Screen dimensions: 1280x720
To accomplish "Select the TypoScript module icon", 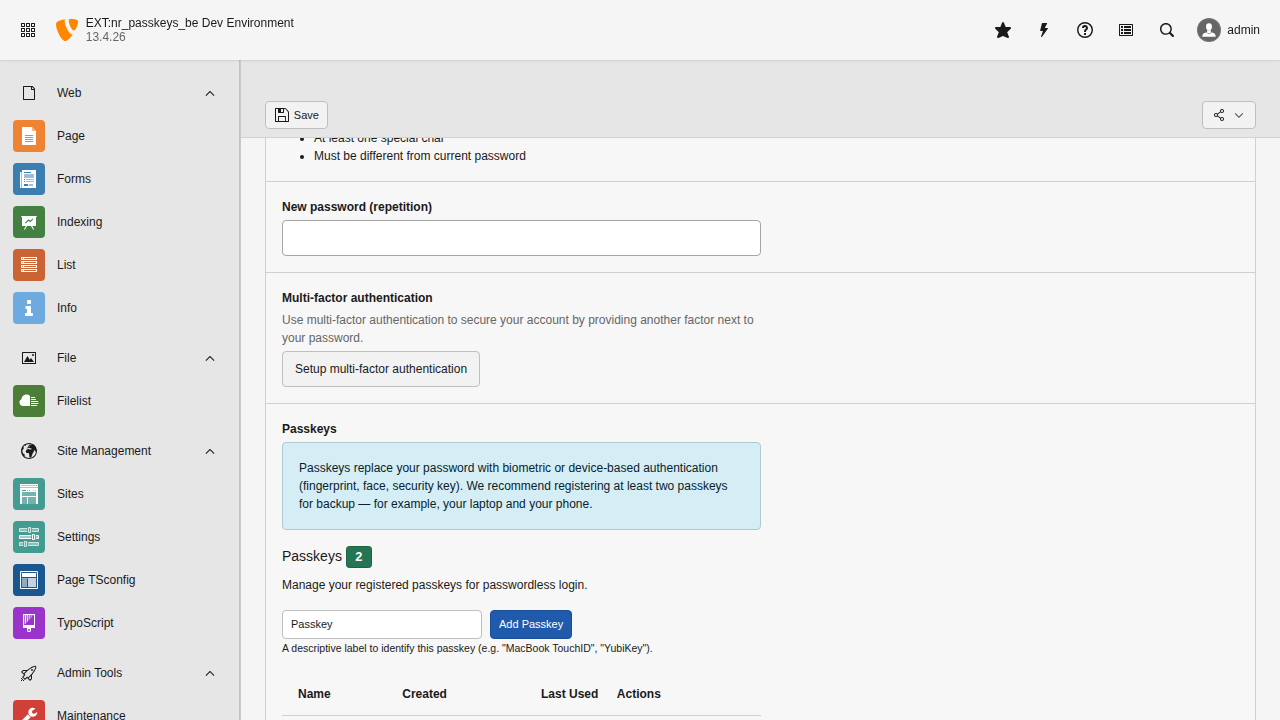I will [x=29, y=622].
